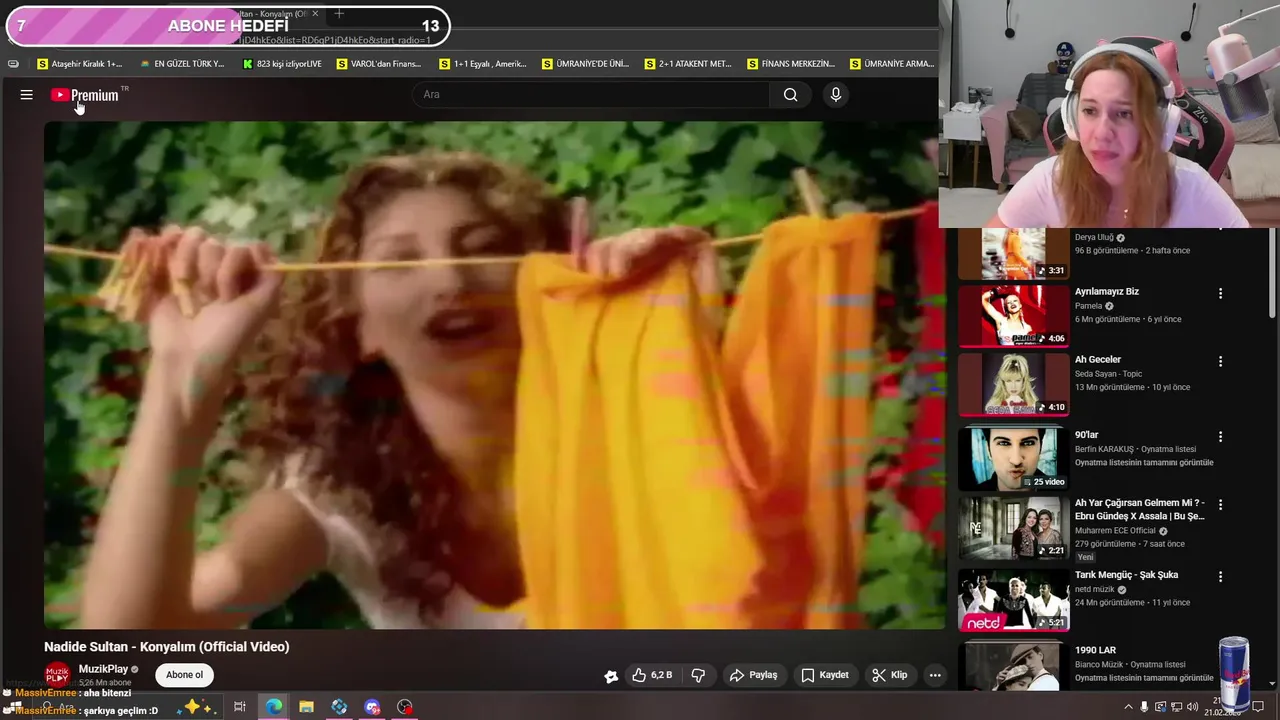Open Ah Yar Çağırsan Gelmem Mi thumbnail
This screenshot has width=1280, height=720.
coord(1014,527)
